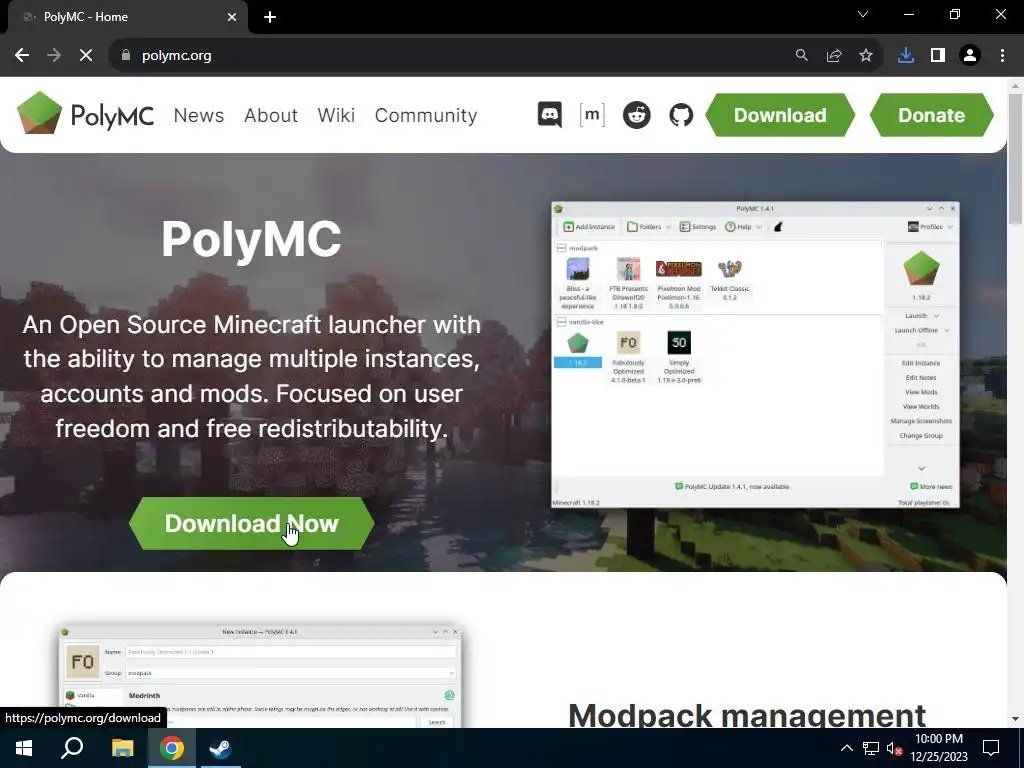Viewport: 1024px width, 768px height.
Task: Click the PolyMC logo in site header
Action: click(86, 114)
